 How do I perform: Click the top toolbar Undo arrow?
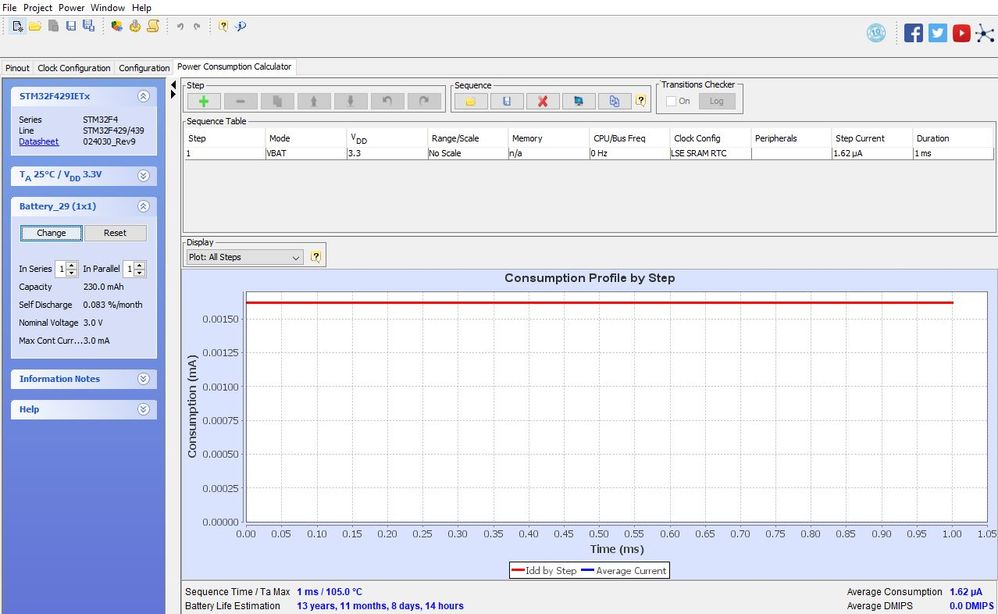(180, 26)
